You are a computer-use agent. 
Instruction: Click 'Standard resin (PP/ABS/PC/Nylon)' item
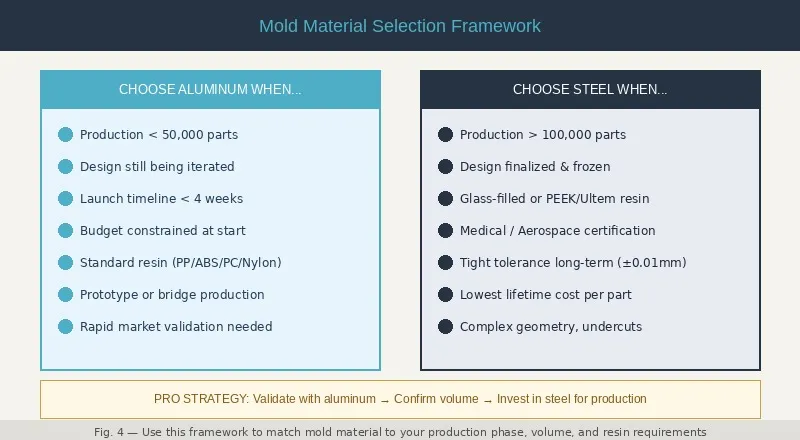pyautogui.click(x=181, y=262)
